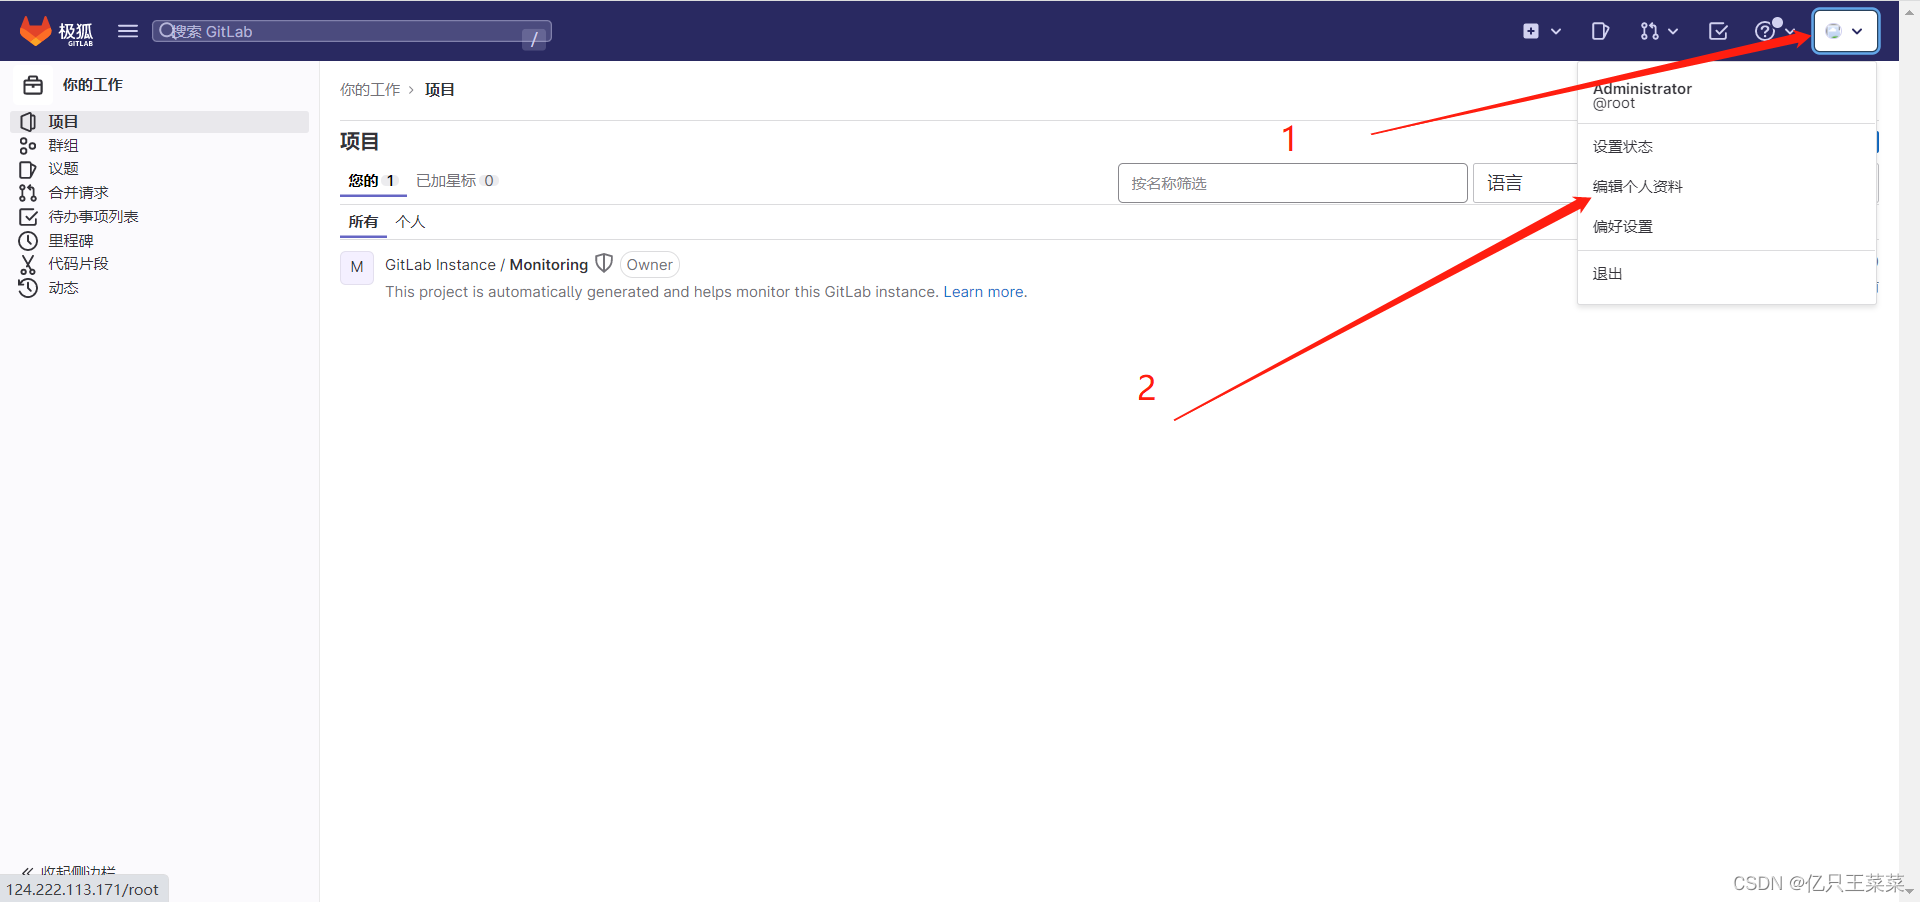Click the scissors icon beside 代码片段

click(28, 264)
